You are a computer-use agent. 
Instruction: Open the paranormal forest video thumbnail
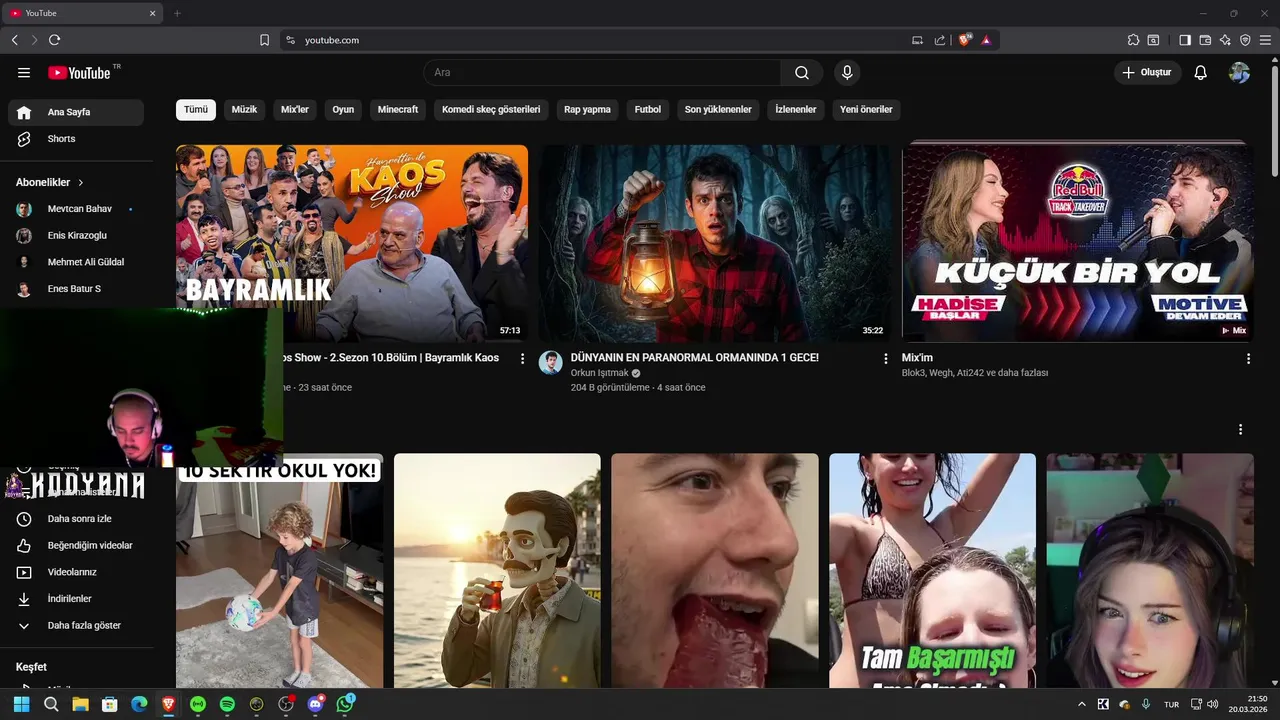click(715, 243)
